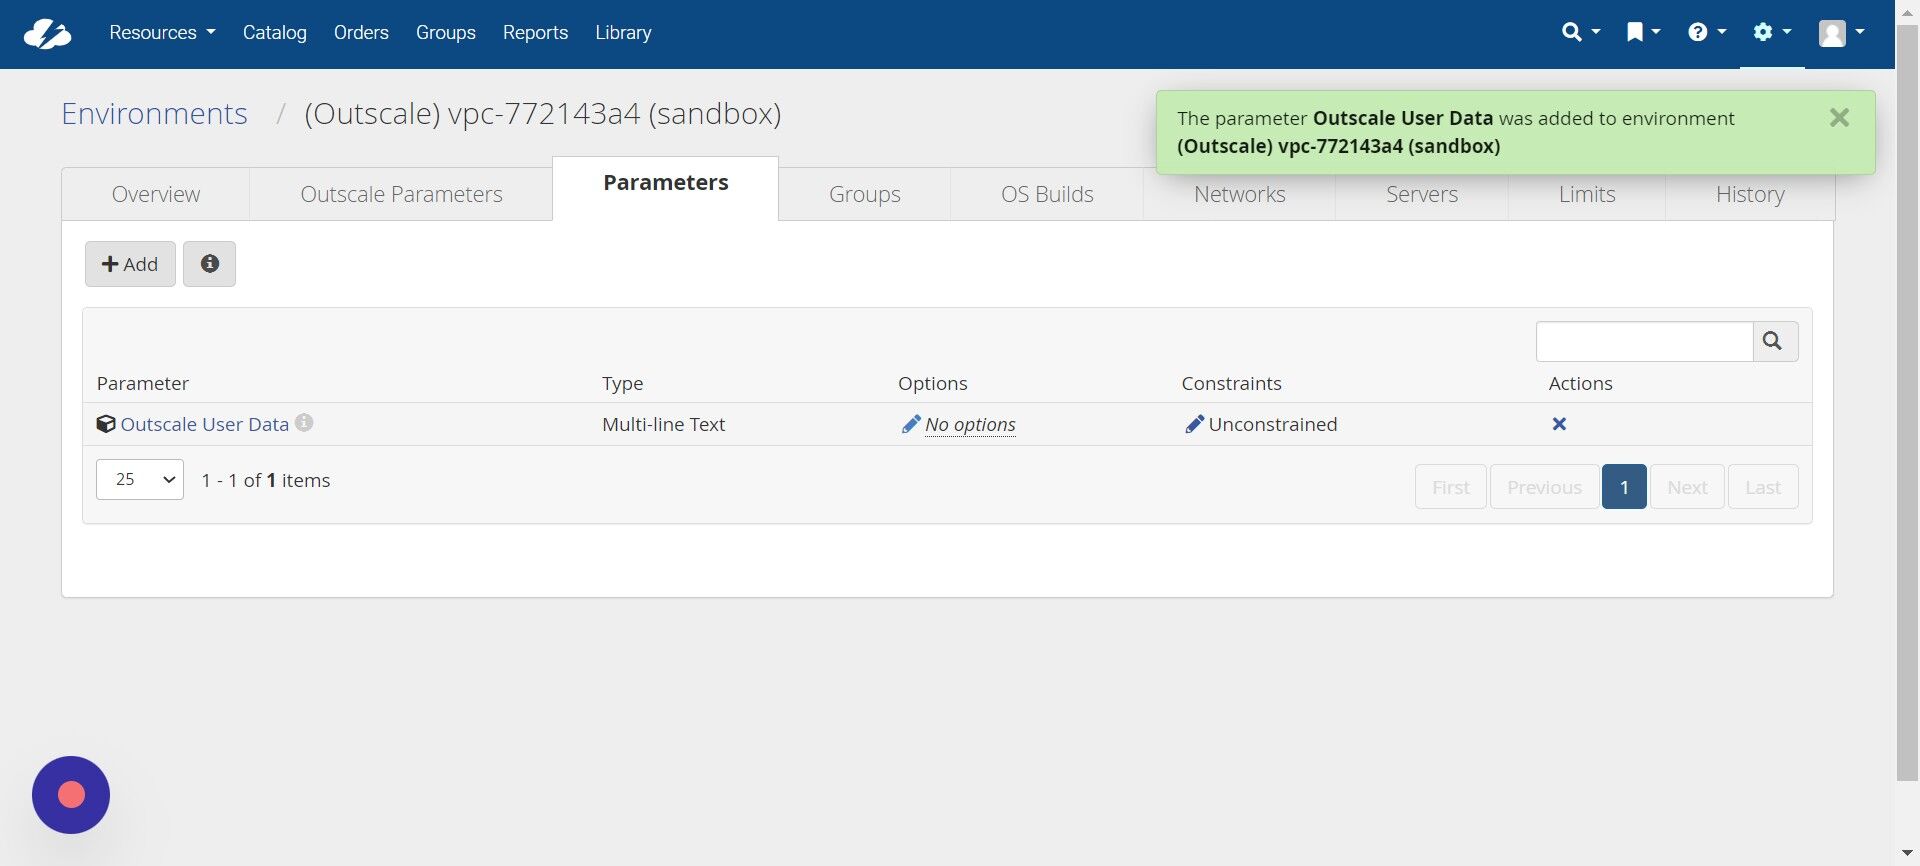Screen dimensions: 1920x866
Task: Switch to the Overview tab
Action: pos(156,194)
